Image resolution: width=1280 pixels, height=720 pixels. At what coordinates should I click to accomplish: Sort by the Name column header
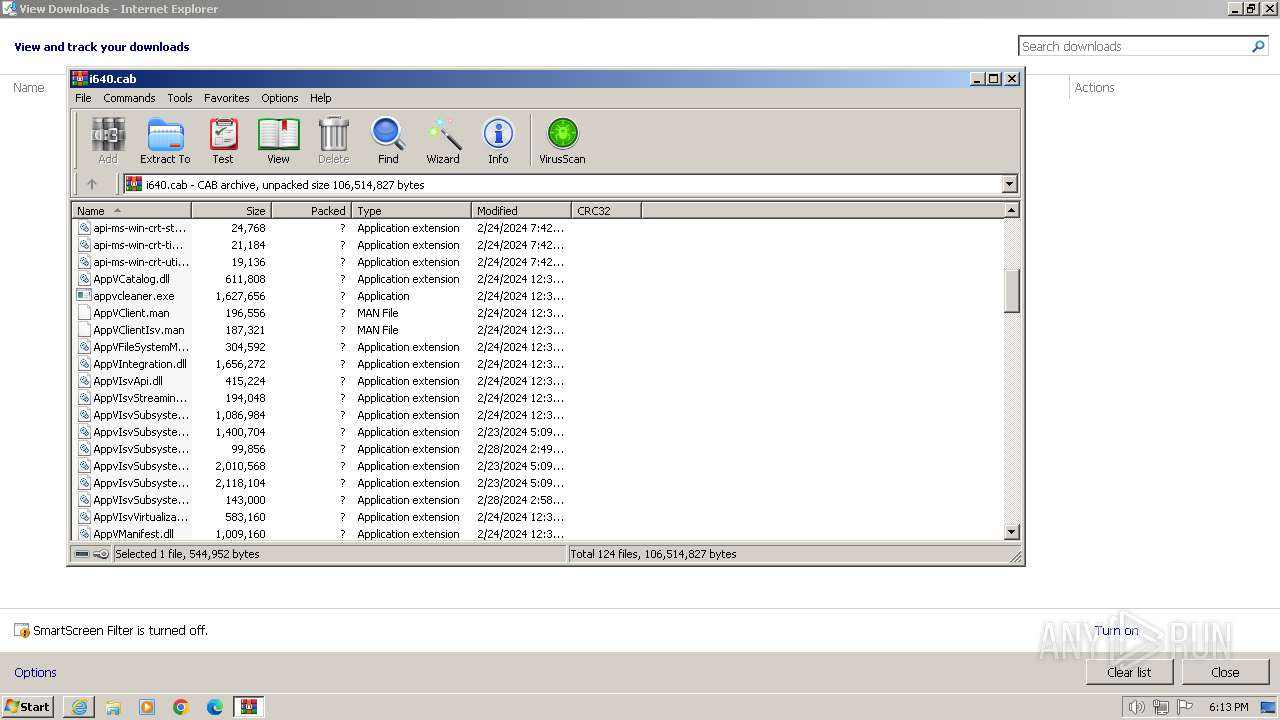131,211
